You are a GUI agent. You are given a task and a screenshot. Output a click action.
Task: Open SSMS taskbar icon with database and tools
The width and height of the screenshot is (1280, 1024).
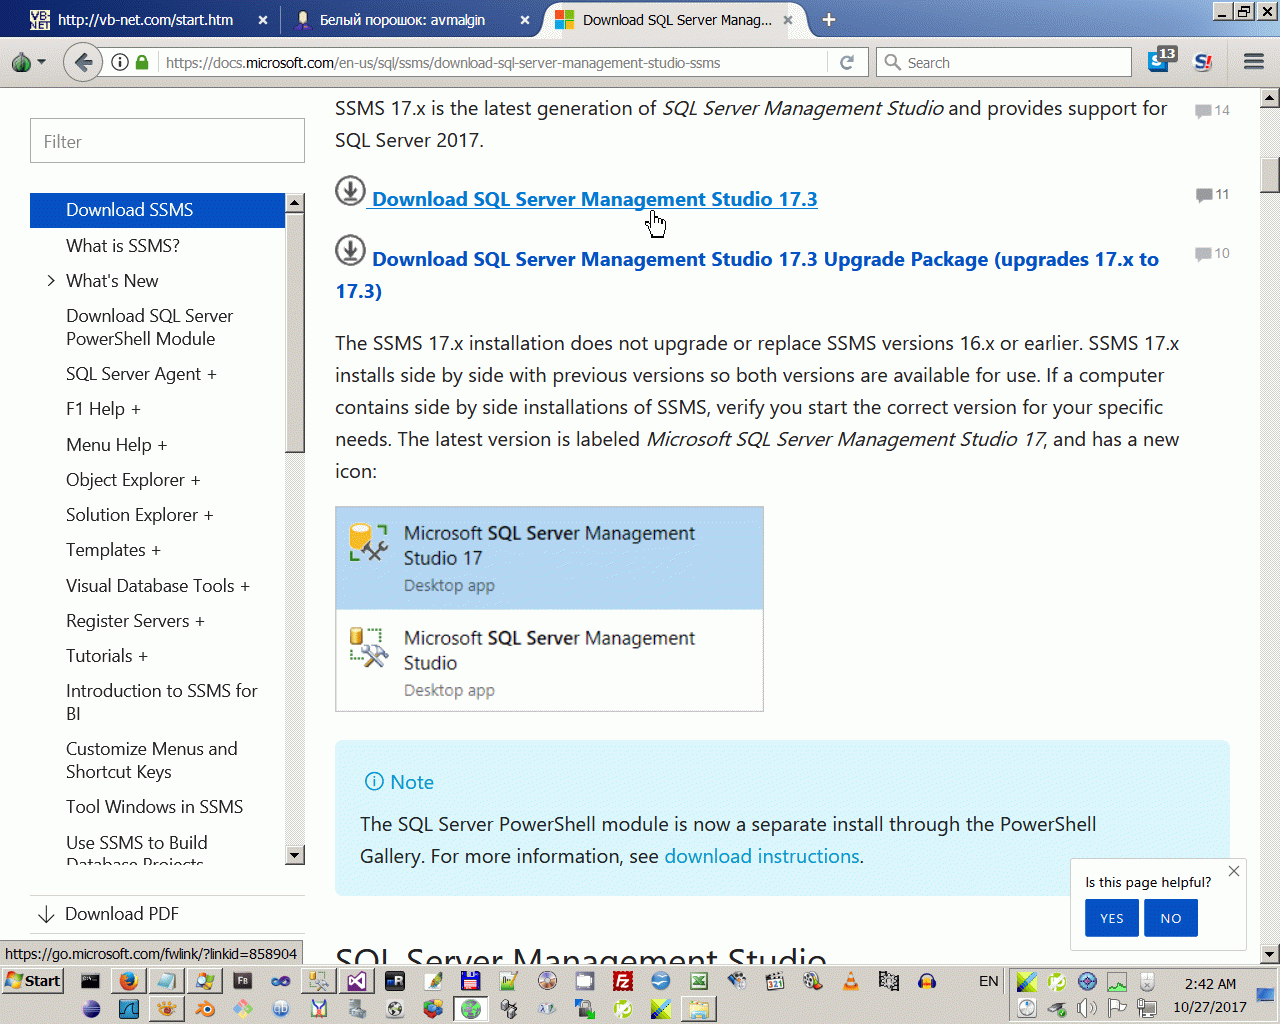[x=318, y=981]
